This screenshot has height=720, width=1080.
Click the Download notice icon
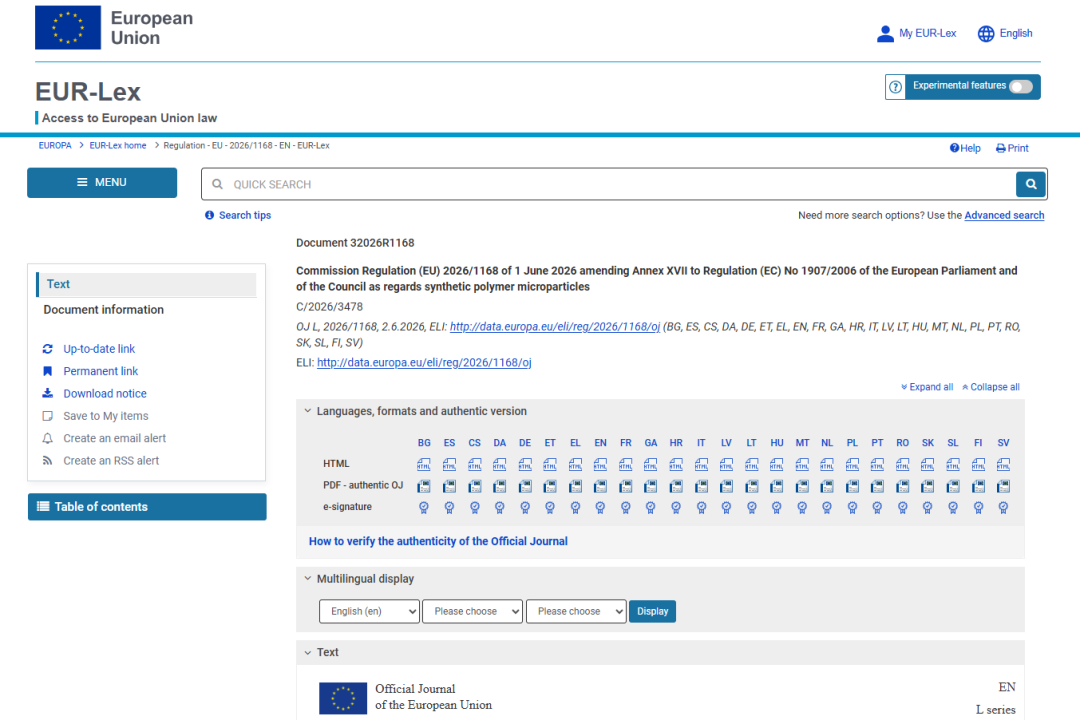click(48, 393)
